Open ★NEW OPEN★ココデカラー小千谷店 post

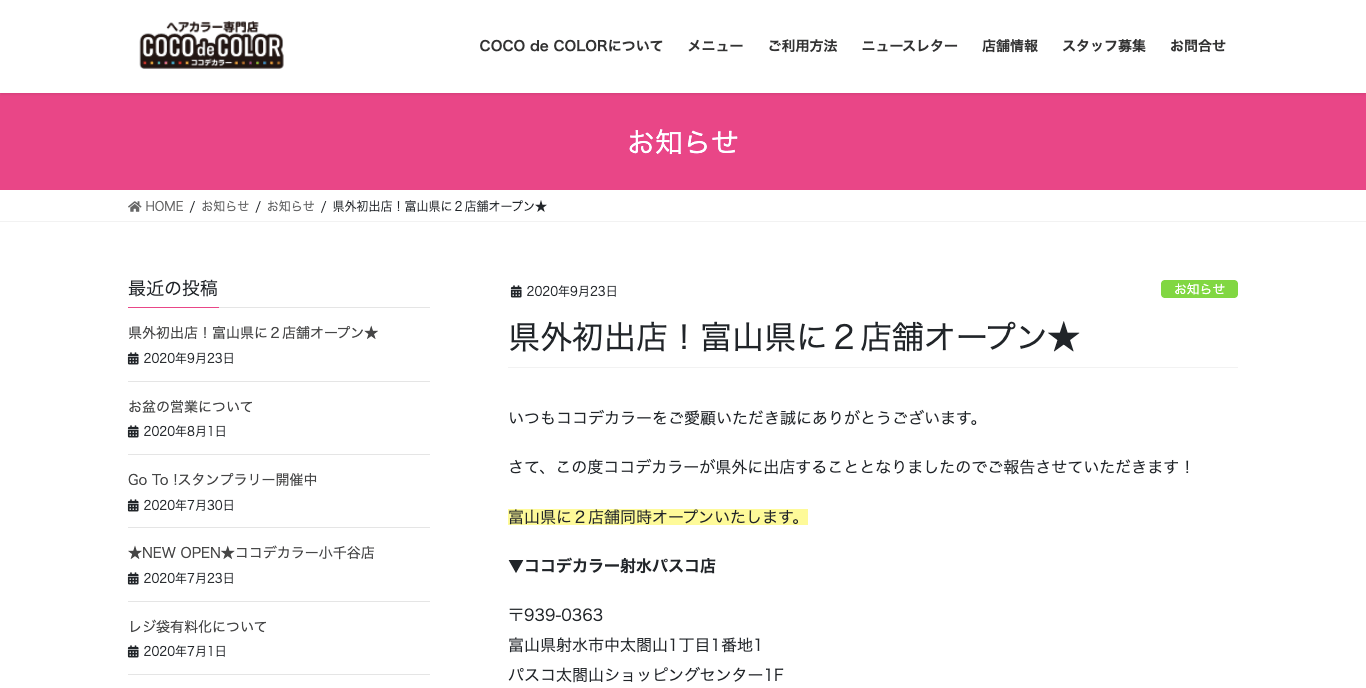tap(251, 553)
